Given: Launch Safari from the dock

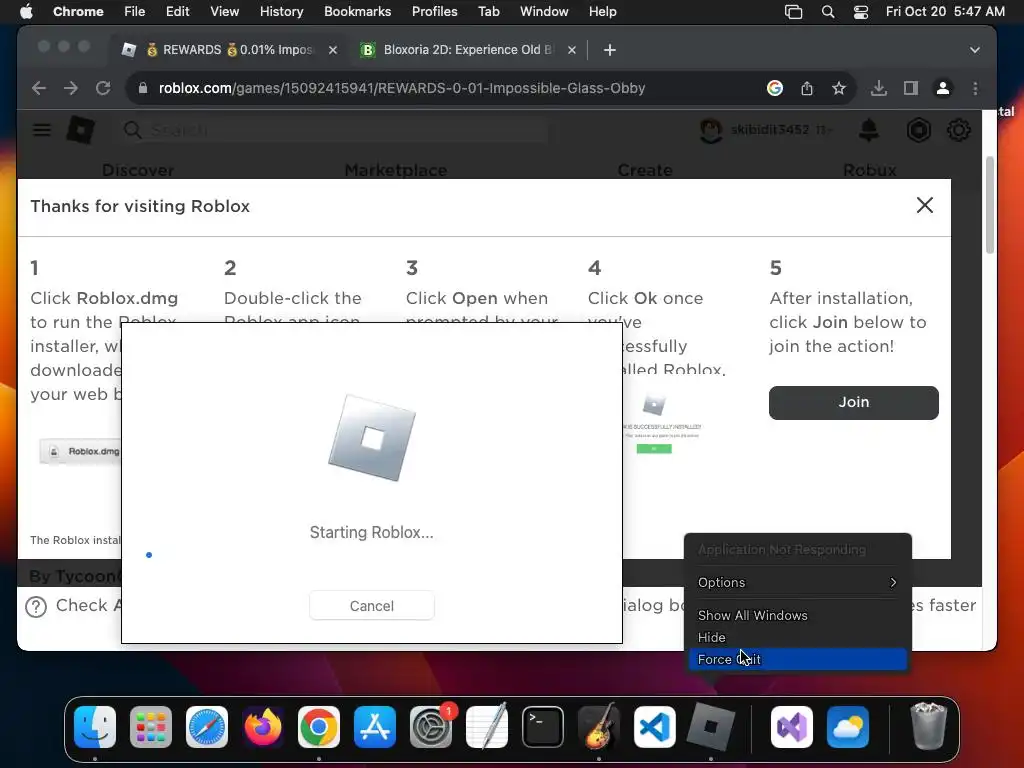Looking at the screenshot, I should [207, 727].
